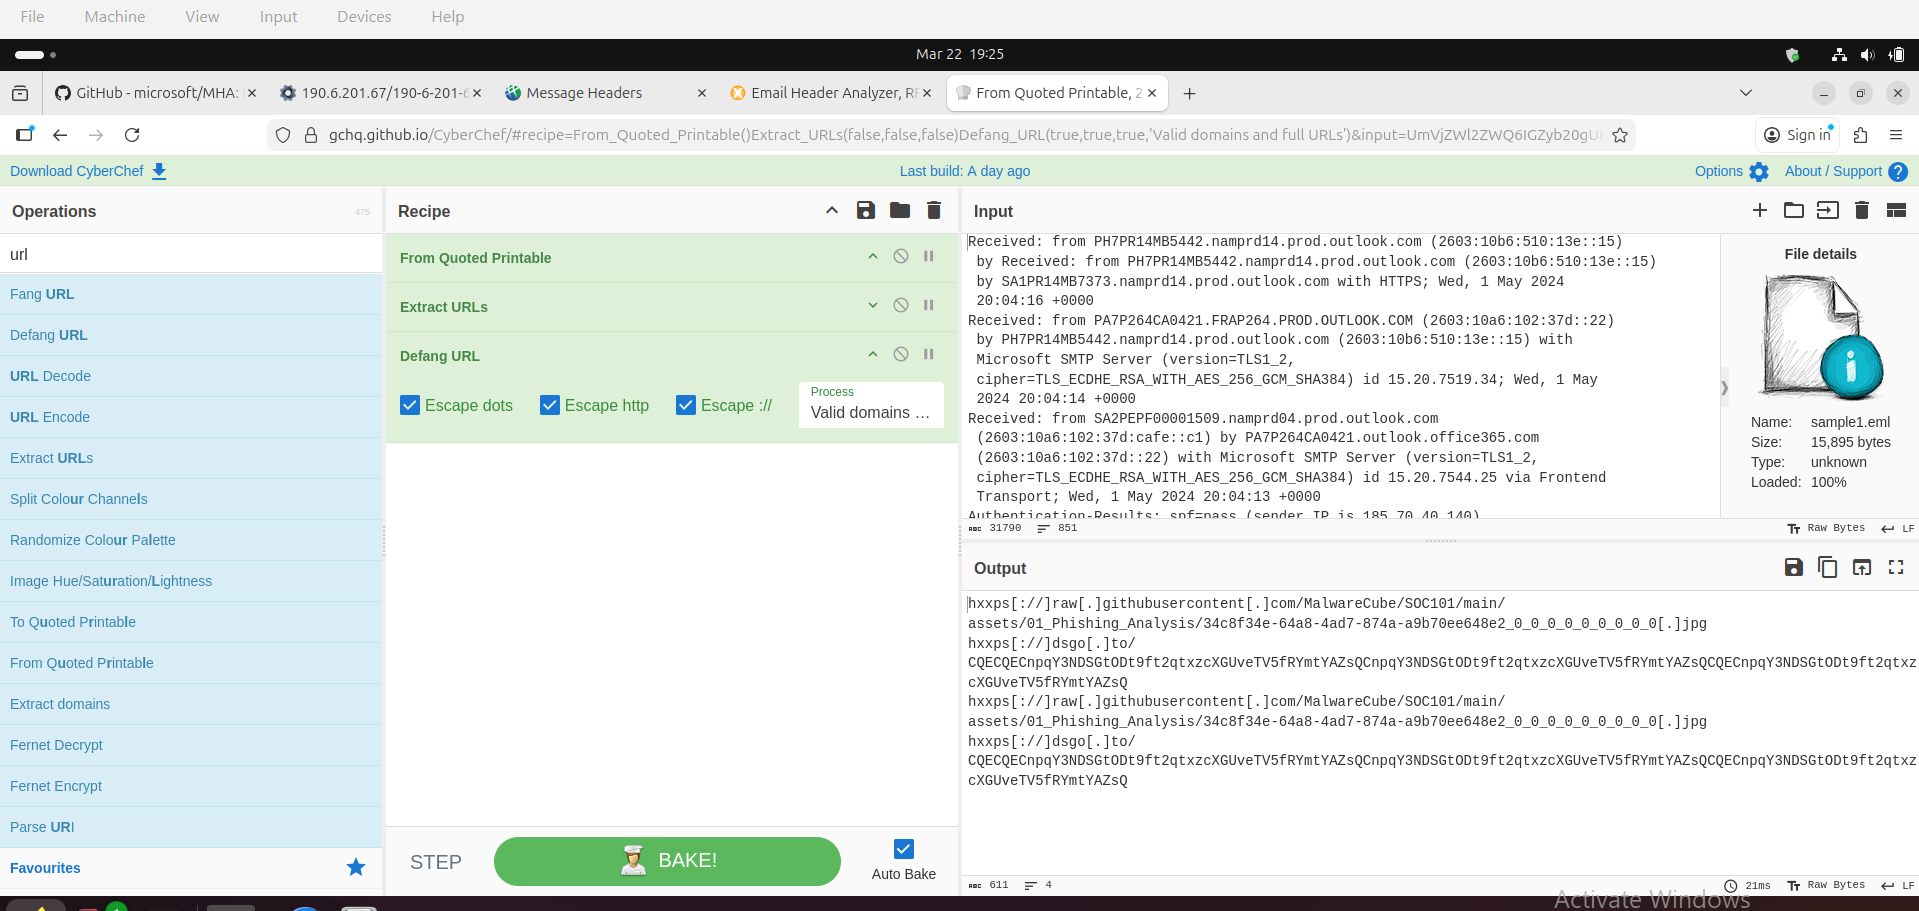Collapse the From Quoted Printable operation
The width and height of the screenshot is (1919, 911).
tap(871, 256)
